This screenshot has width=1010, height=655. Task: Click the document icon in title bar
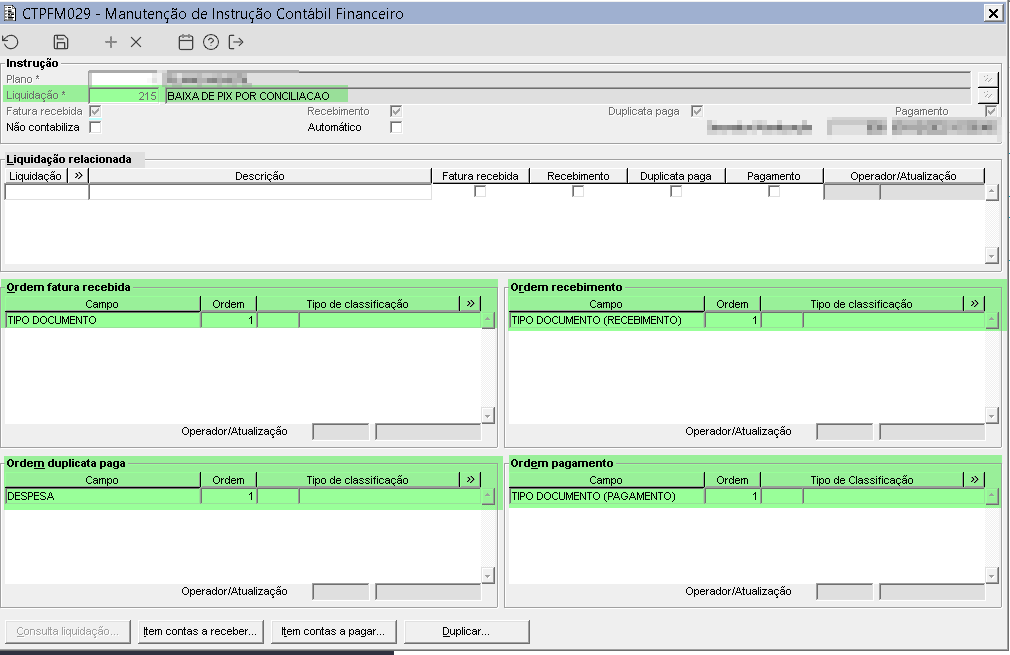coord(10,13)
